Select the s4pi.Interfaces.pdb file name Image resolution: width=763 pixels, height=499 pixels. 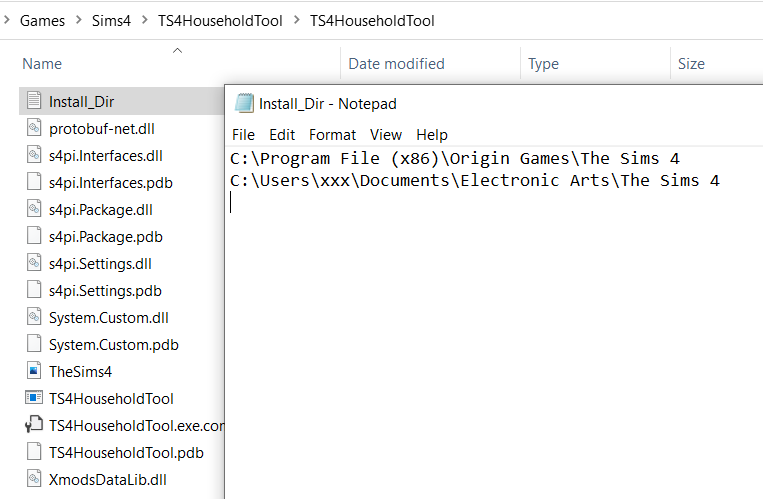point(111,183)
